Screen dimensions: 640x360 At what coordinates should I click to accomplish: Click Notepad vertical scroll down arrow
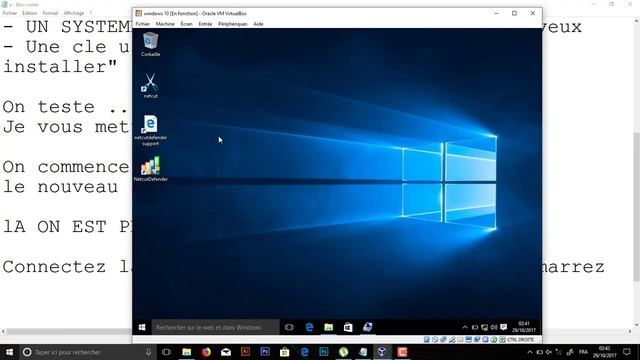636,325
